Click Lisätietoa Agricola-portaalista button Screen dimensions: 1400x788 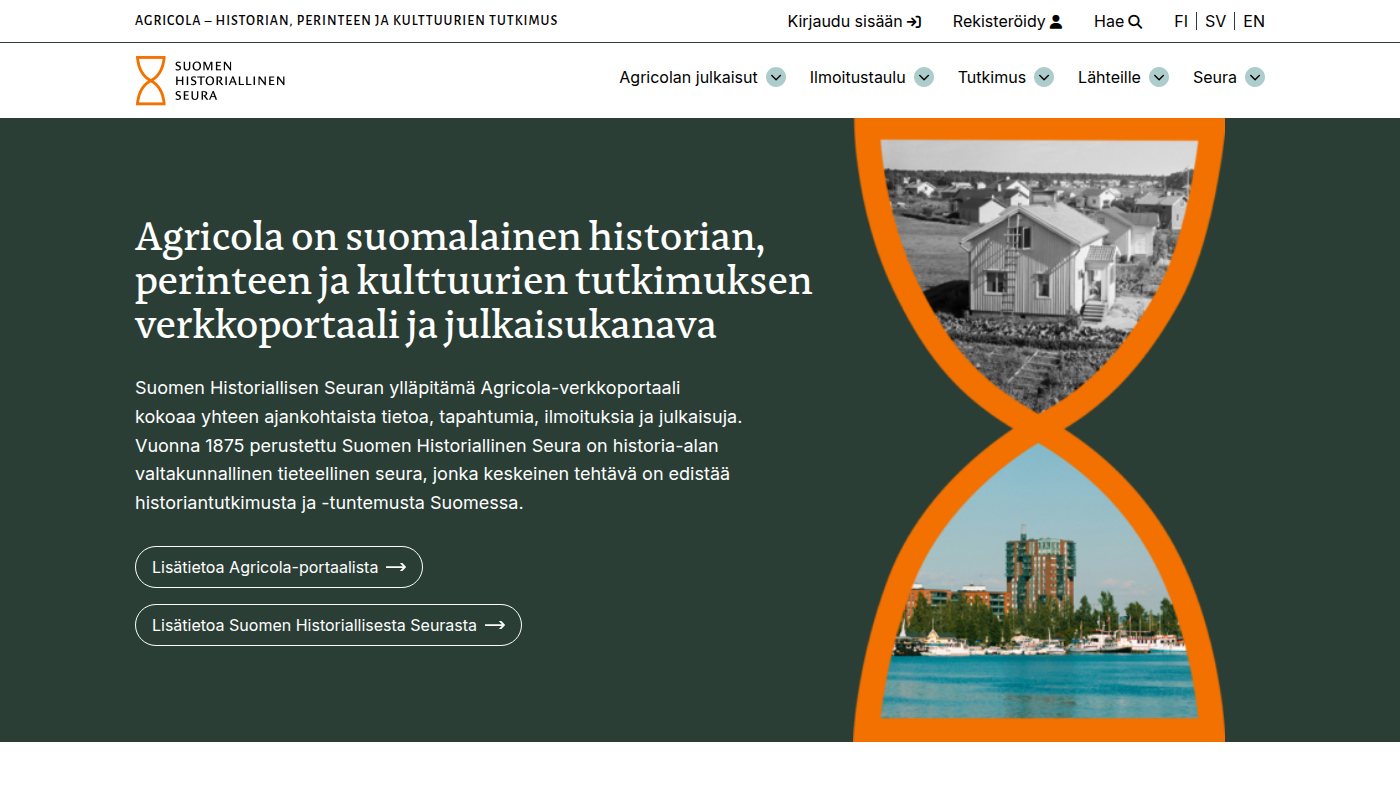(x=279, y=567)
